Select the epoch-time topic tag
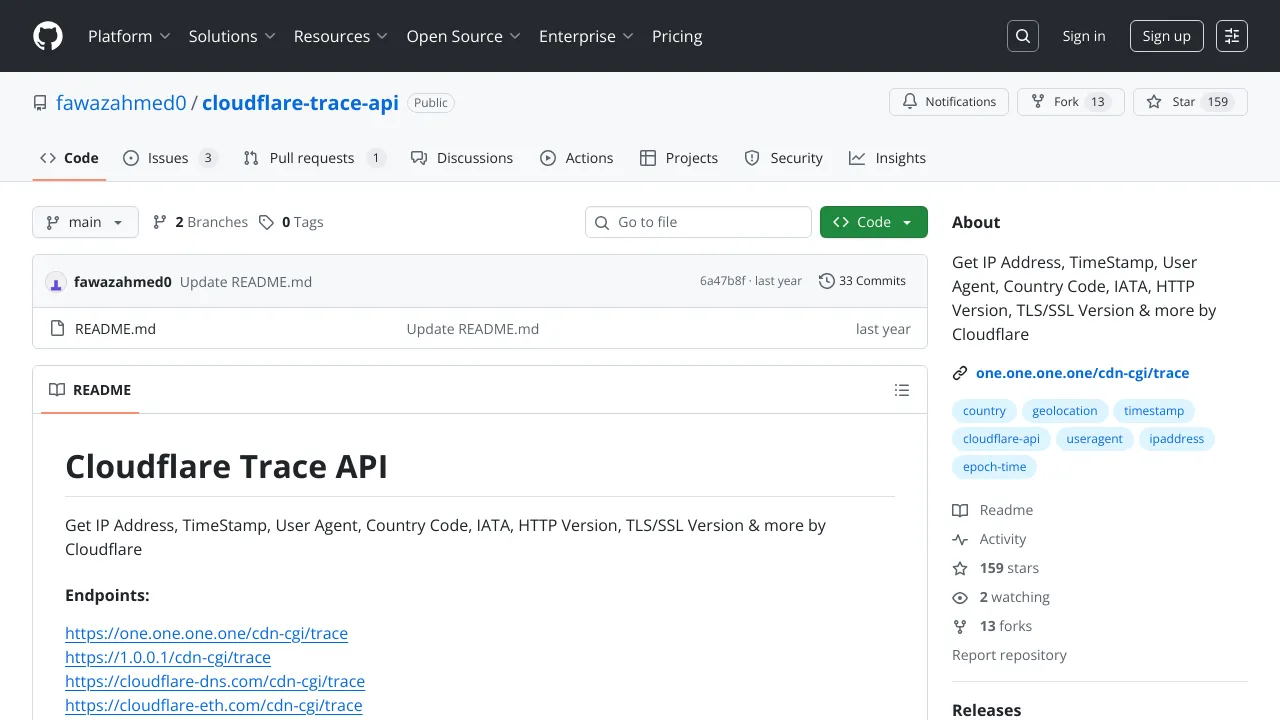 tap(994, 467)
